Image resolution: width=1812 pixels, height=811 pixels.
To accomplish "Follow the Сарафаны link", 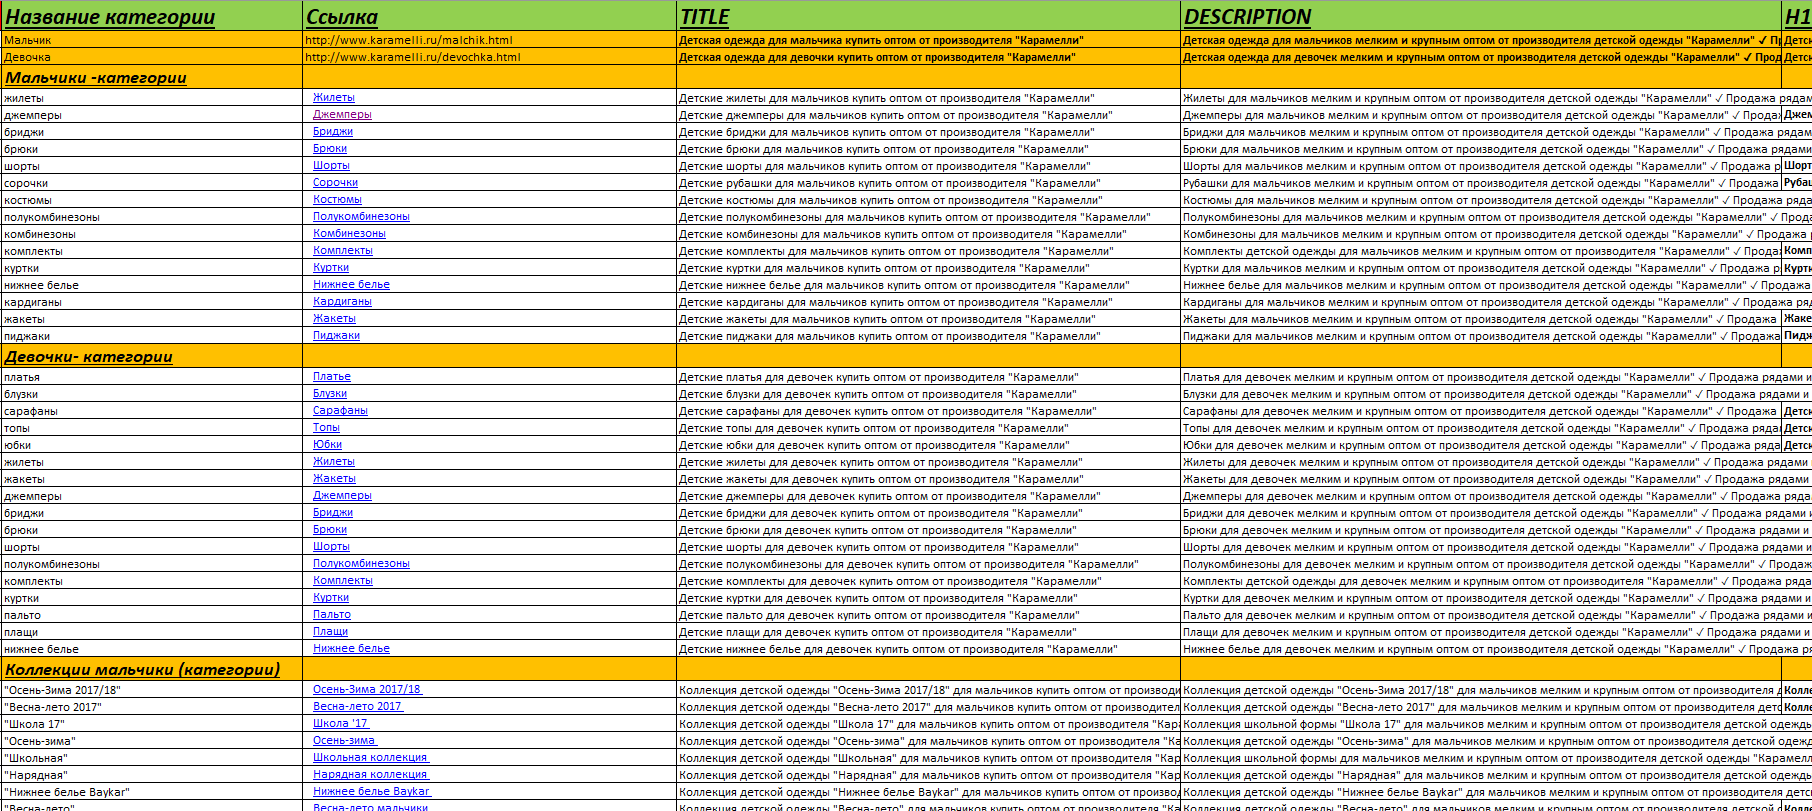I will [340, 410].
